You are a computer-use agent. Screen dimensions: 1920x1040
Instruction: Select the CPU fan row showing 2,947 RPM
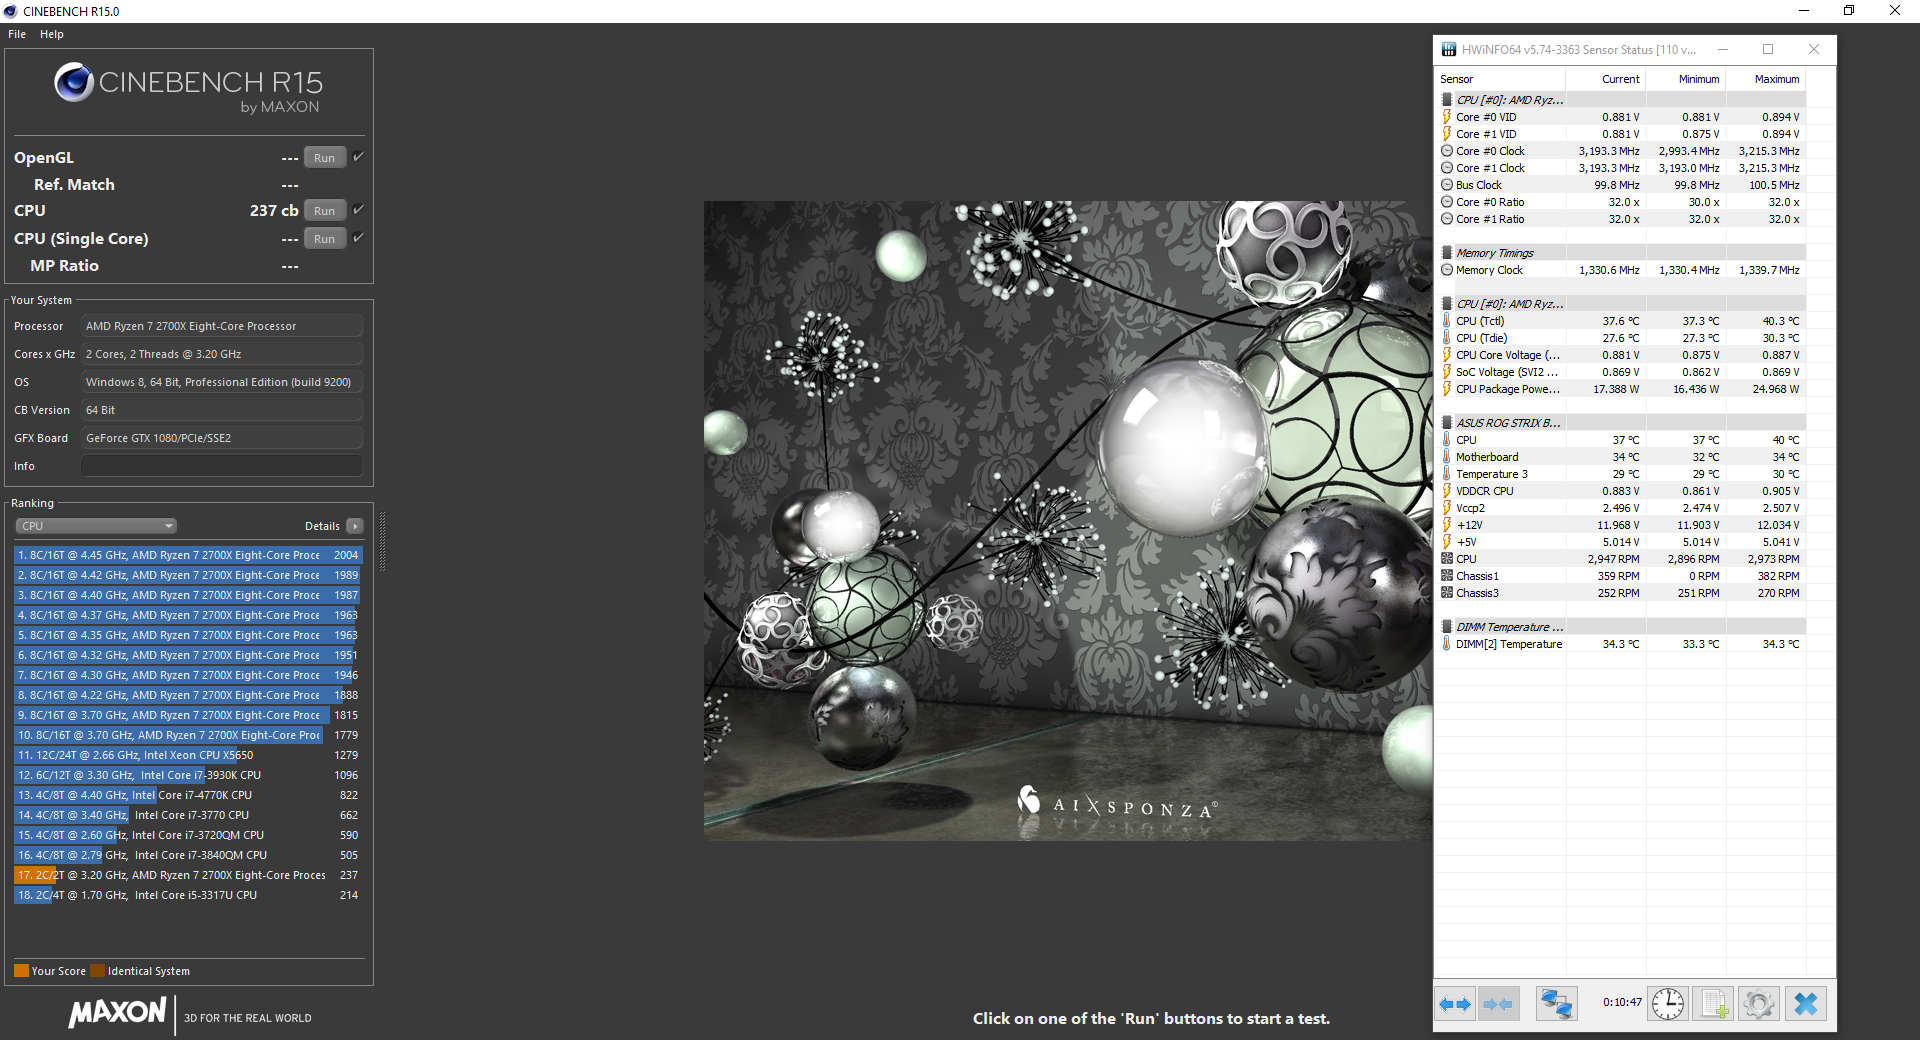coord(1621,559)
